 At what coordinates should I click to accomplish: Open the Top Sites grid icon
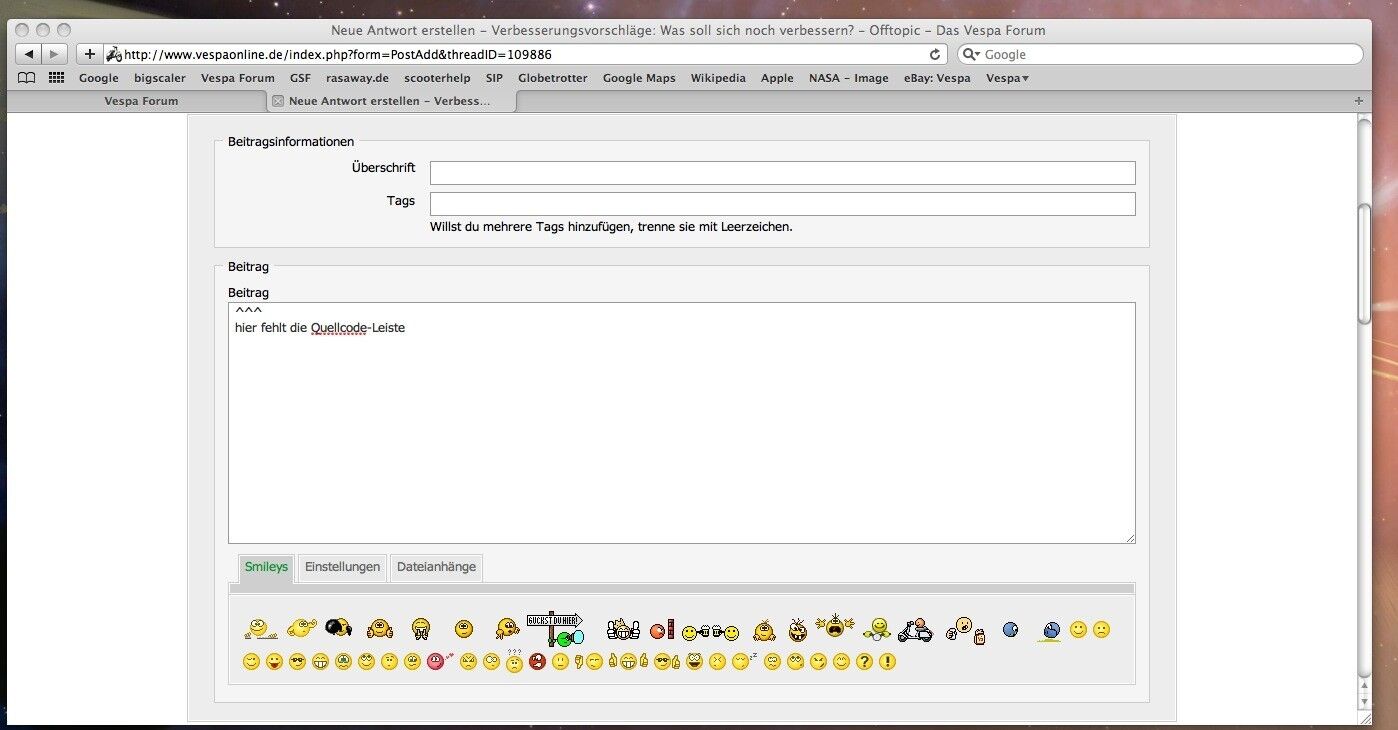[56, 78]
